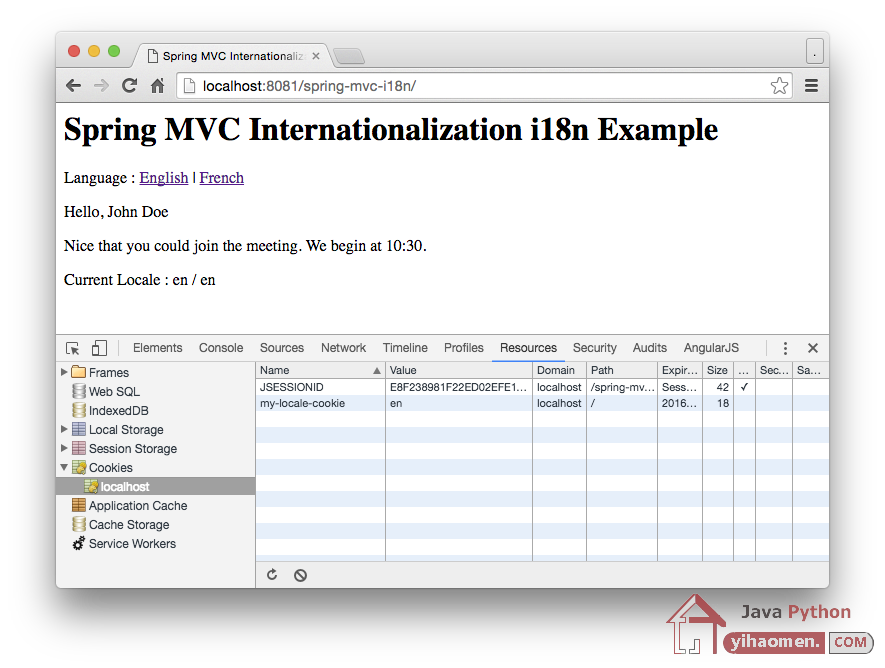
Task: Switch to the Elements tab
Action: coord(157,348)
